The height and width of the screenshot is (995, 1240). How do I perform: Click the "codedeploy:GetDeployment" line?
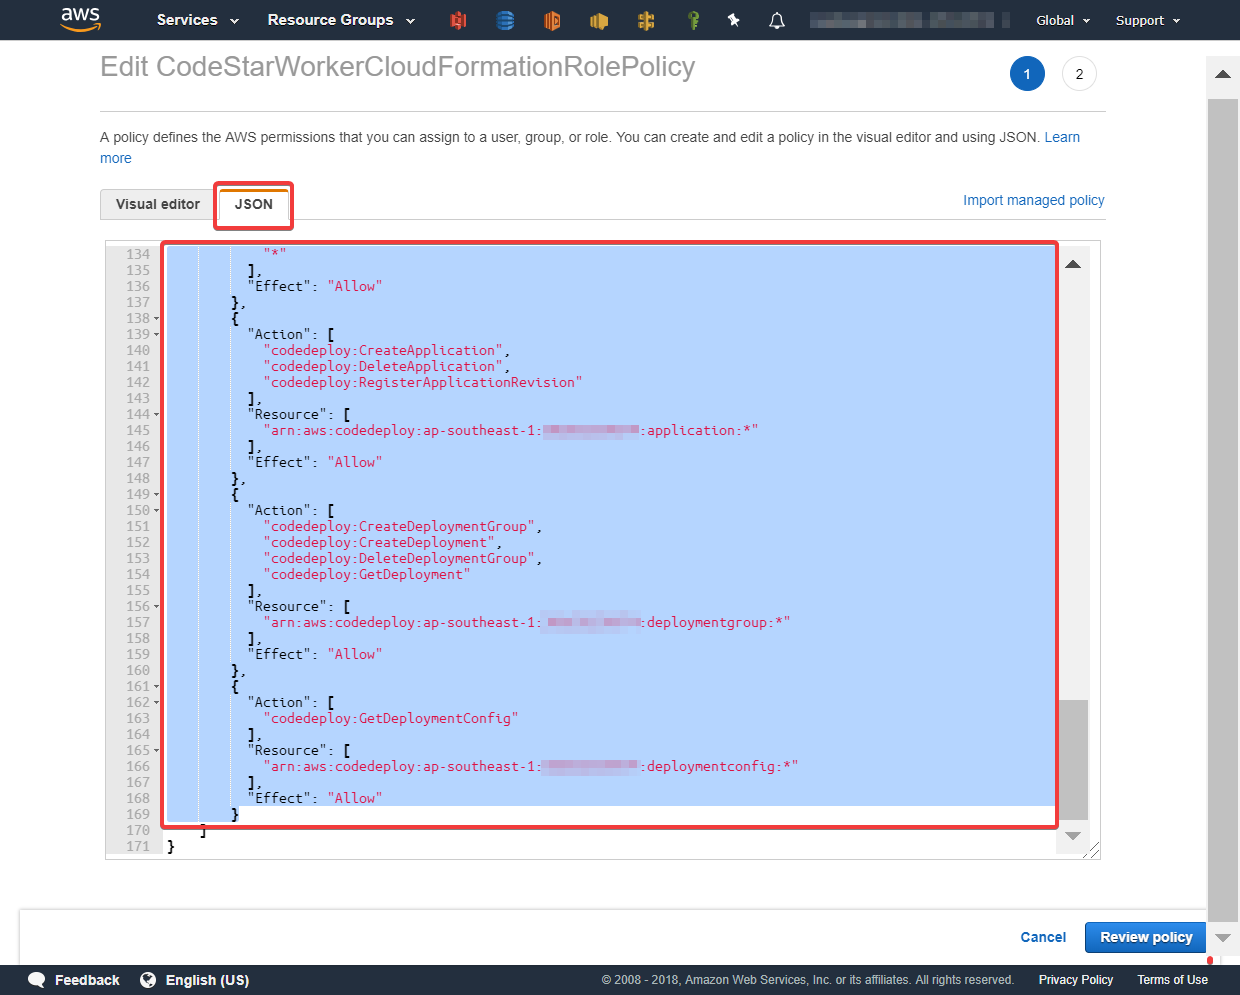pos(367,575)
